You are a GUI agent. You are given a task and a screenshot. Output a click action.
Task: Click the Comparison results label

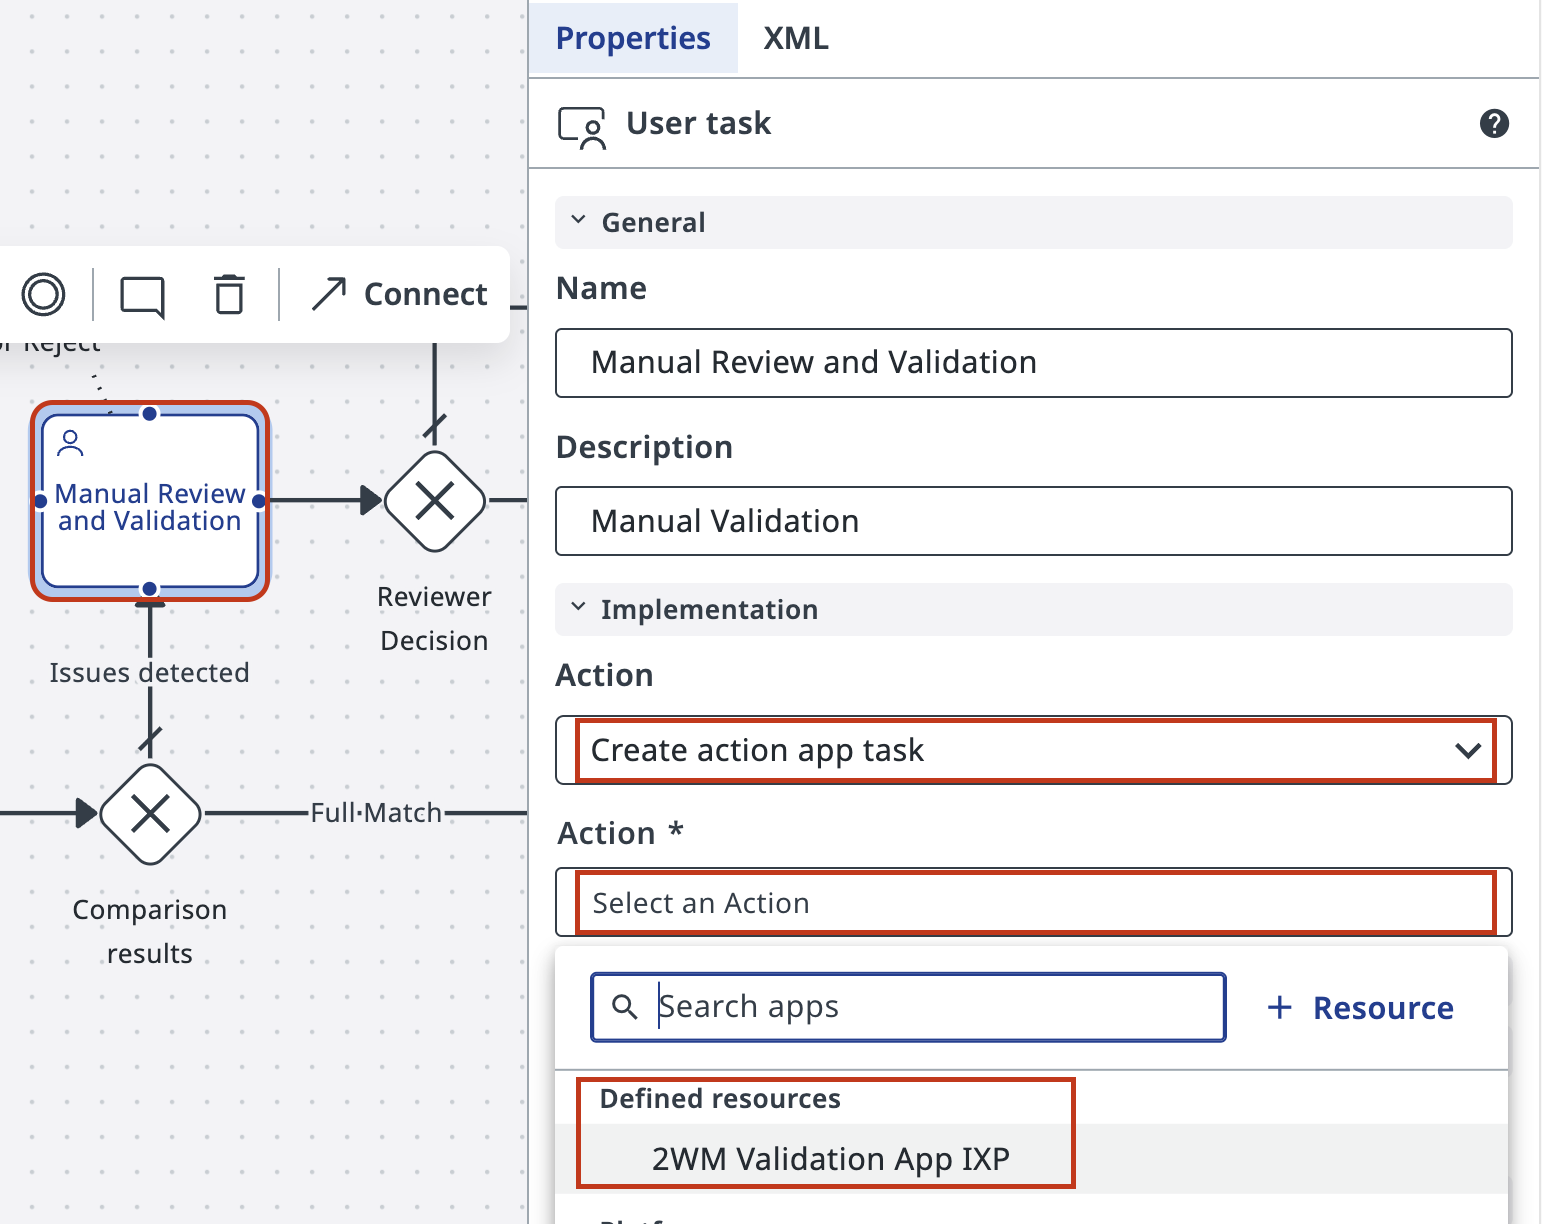coord(150,932)
